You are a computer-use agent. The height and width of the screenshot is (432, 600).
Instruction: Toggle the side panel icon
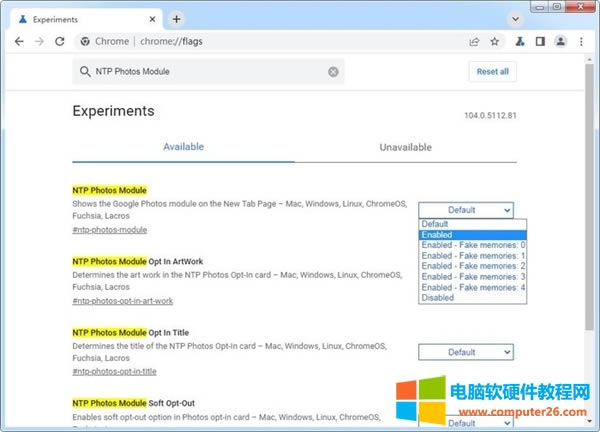click(x=540, y=41)
